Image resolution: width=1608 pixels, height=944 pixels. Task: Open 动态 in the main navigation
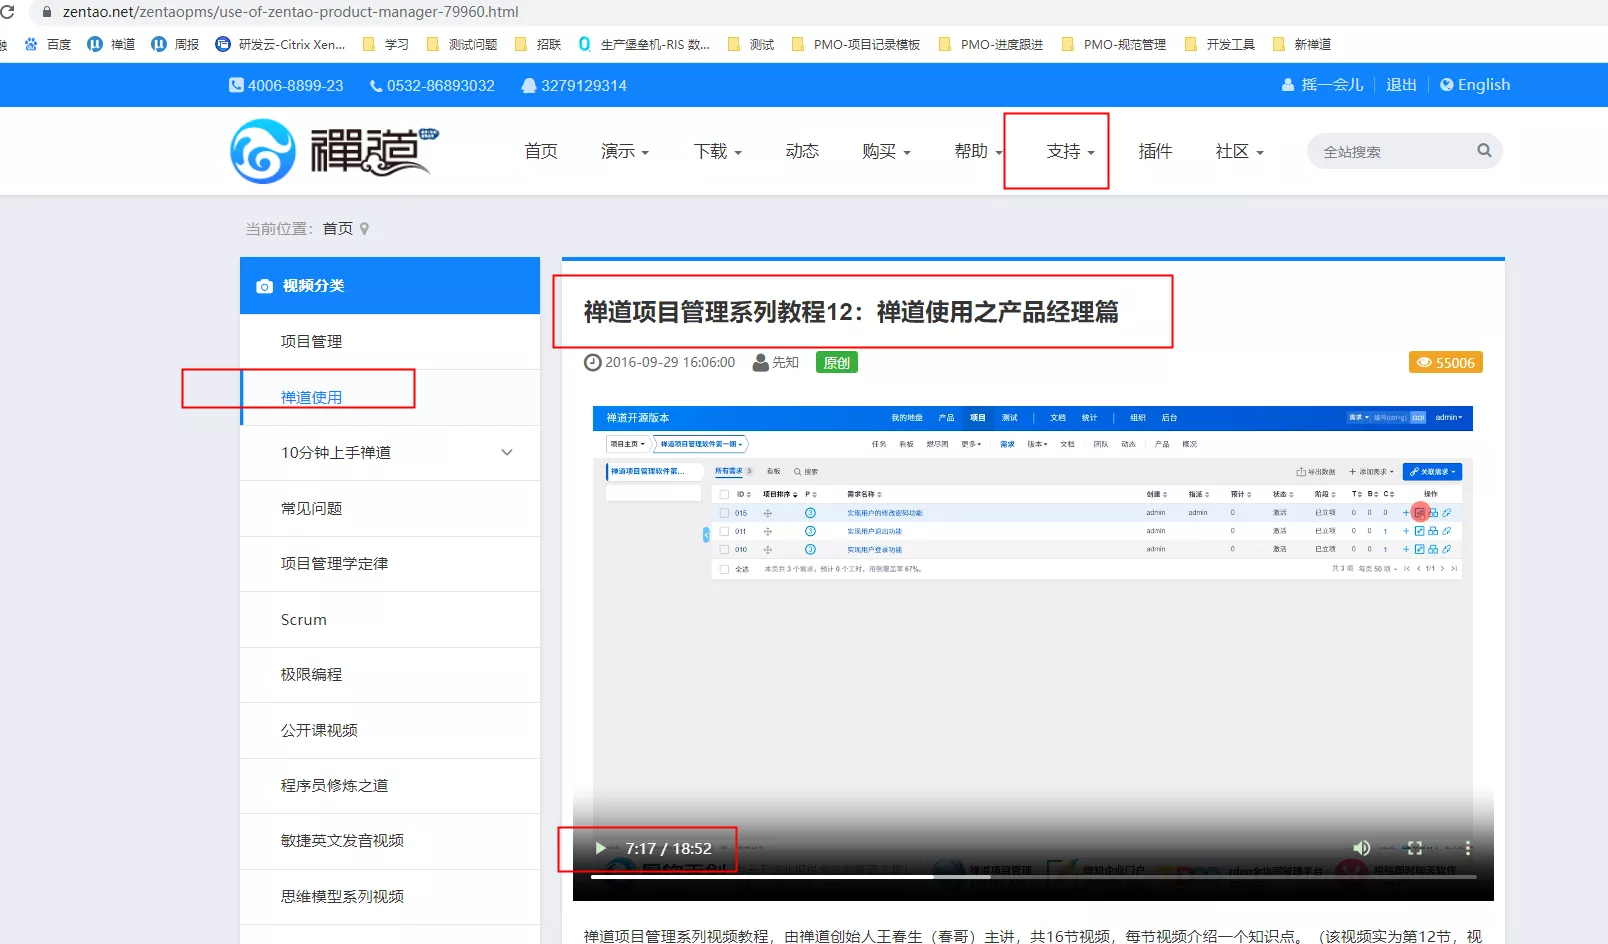click(802, 151)
